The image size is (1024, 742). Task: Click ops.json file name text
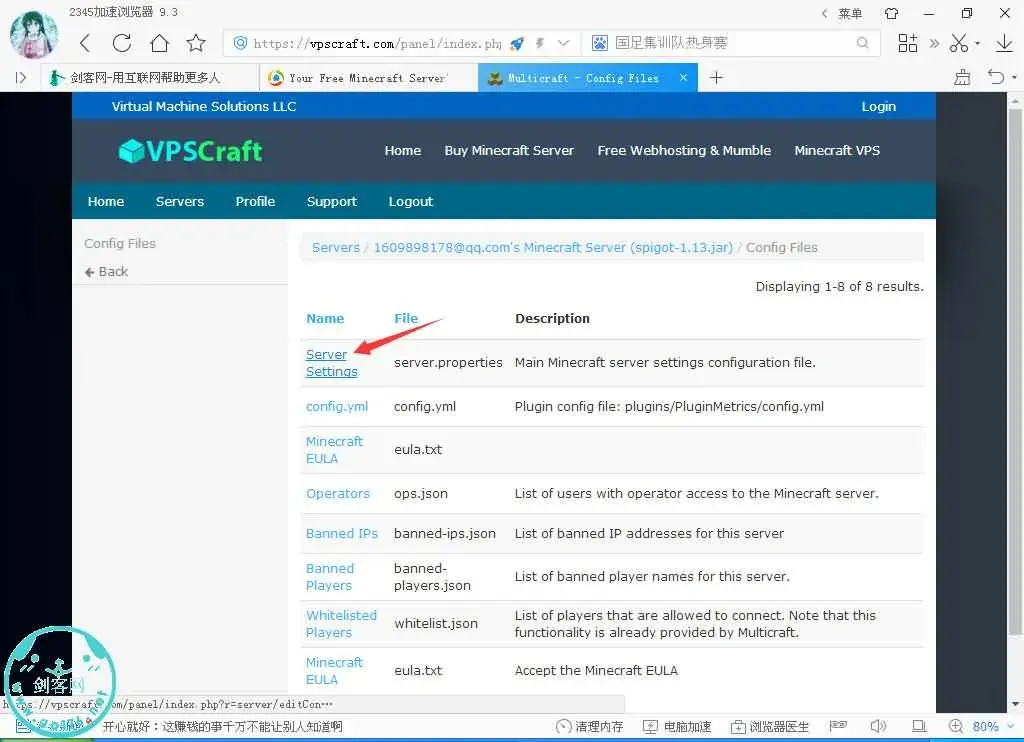tap(421, 493)
